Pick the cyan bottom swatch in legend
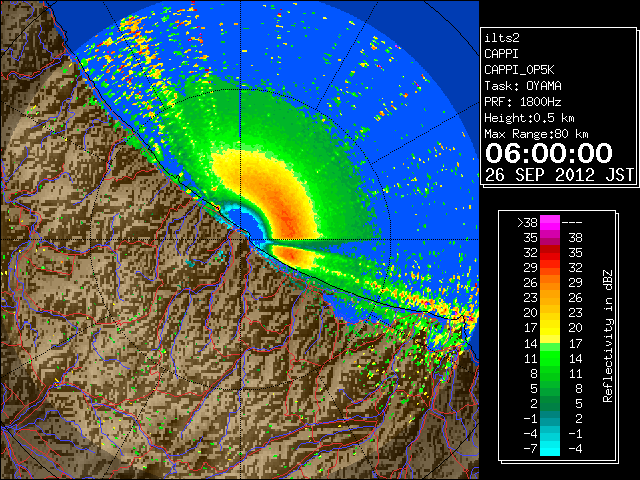The image size is (640, 480). [x=550, y=448]
